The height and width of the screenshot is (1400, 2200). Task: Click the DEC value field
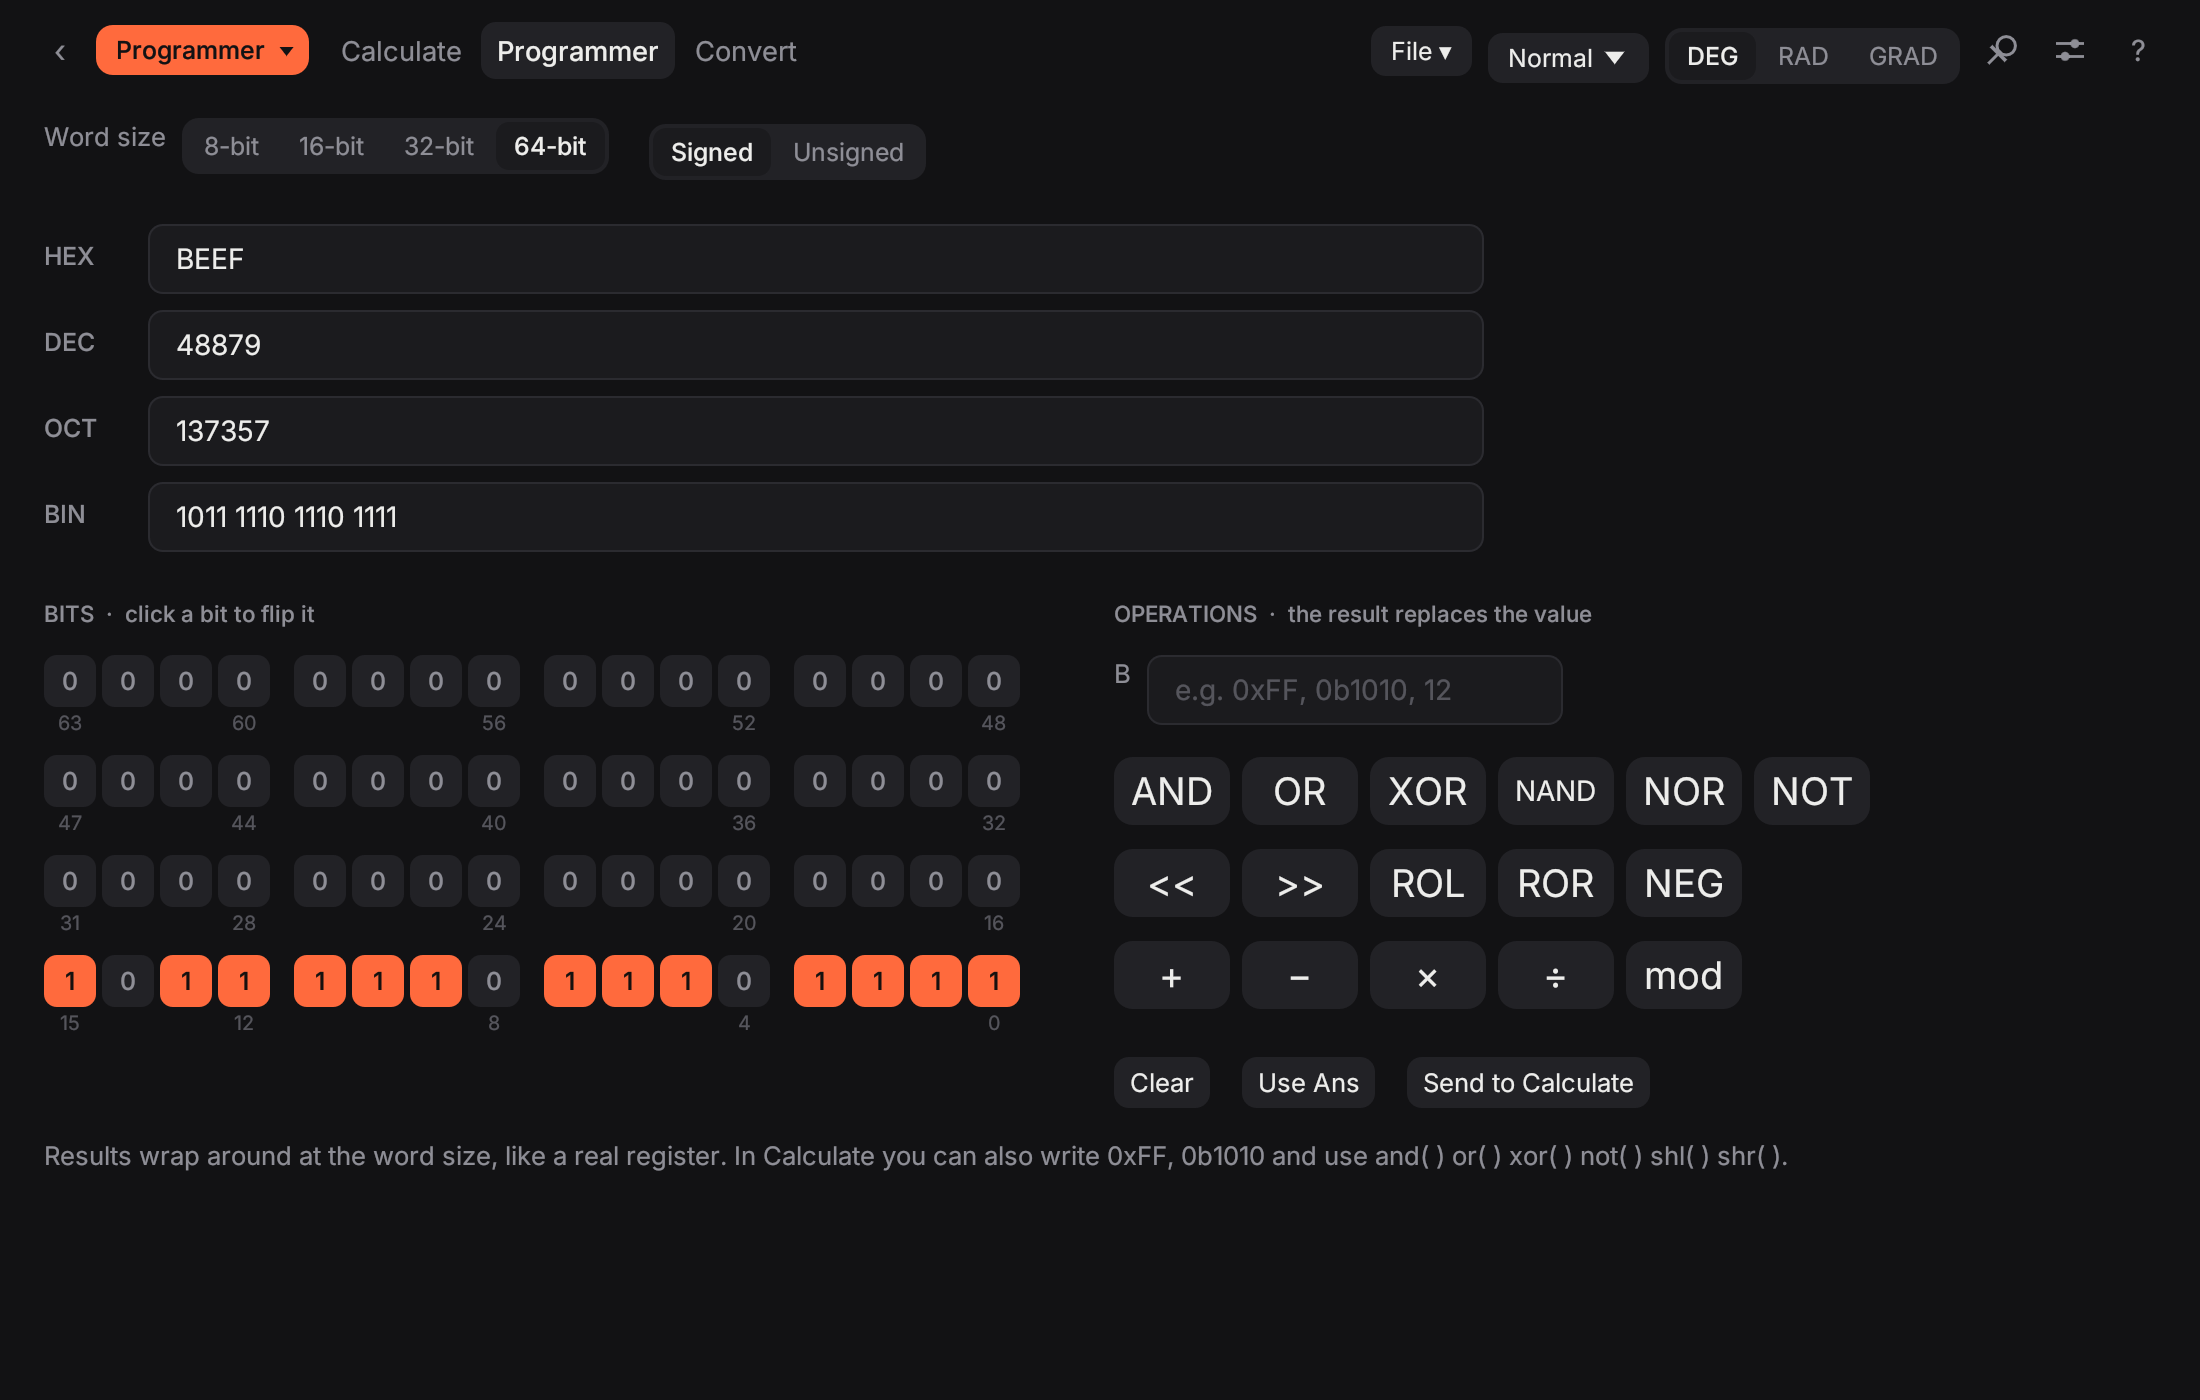tap(816, 346)
